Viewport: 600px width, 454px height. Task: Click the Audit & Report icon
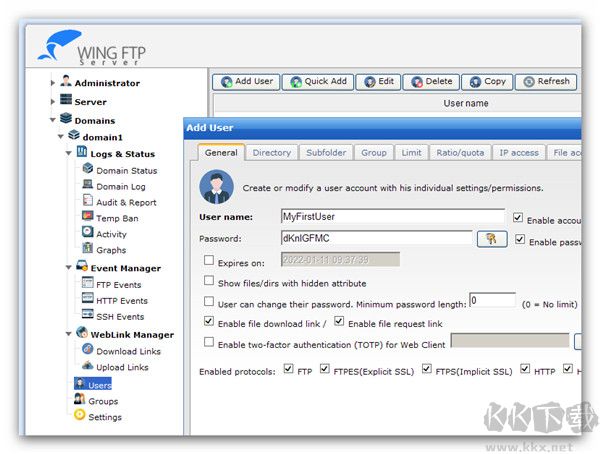88,200
